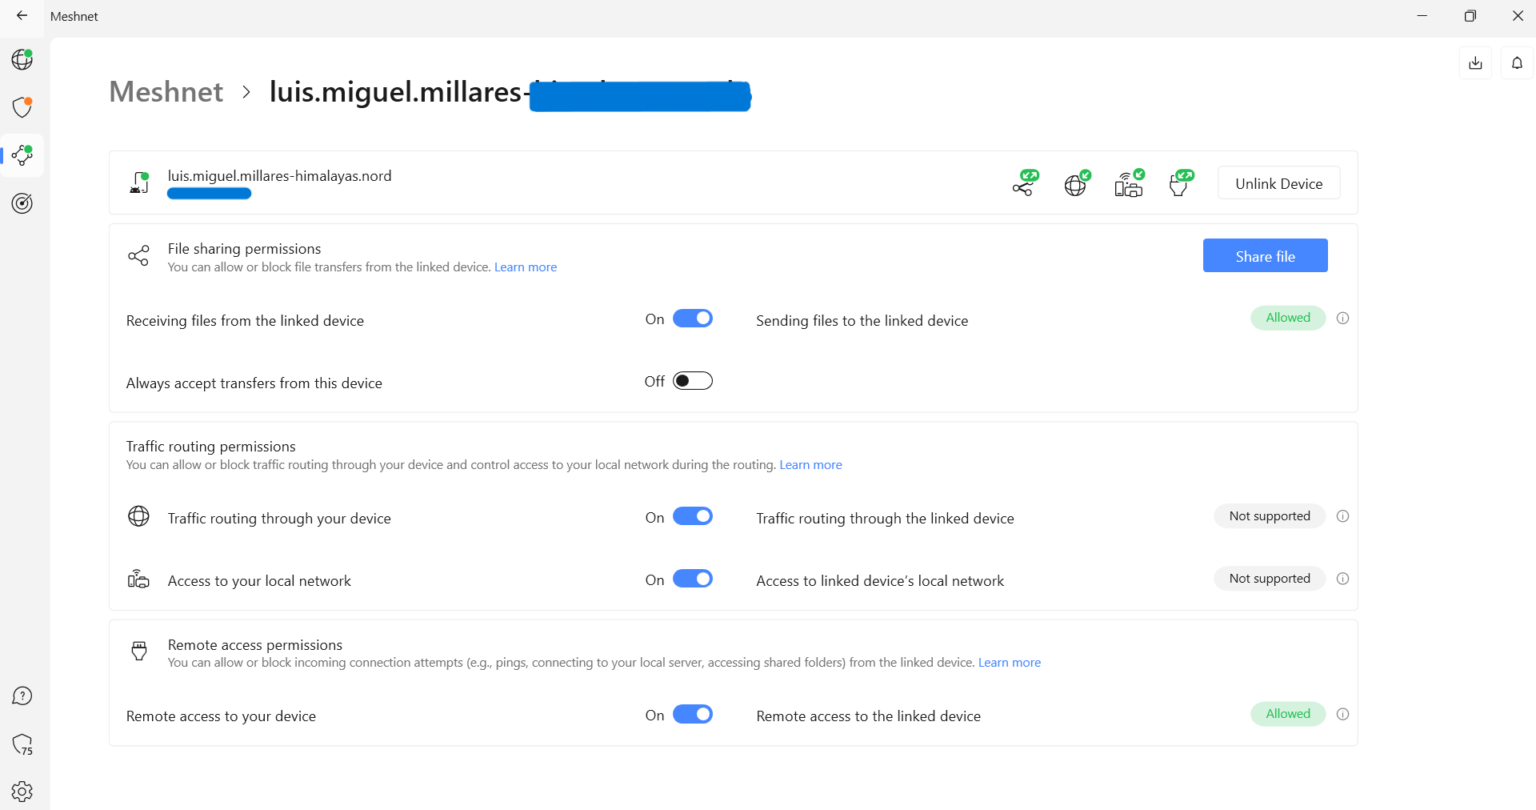The height and width of the screenshot is (810, 1536).
Task: Click the traffic routing globe status icon
Action: tap(1076, 182)
